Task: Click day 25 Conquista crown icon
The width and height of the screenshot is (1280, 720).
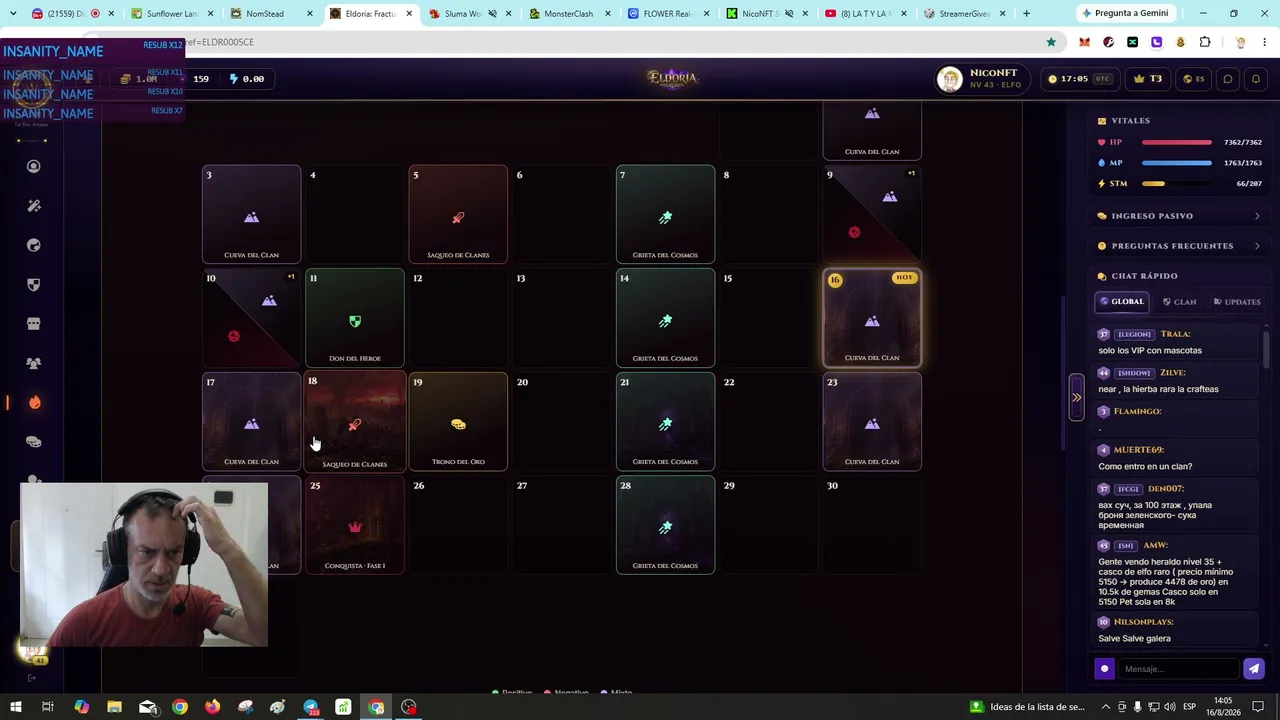Action: [354, 528]
